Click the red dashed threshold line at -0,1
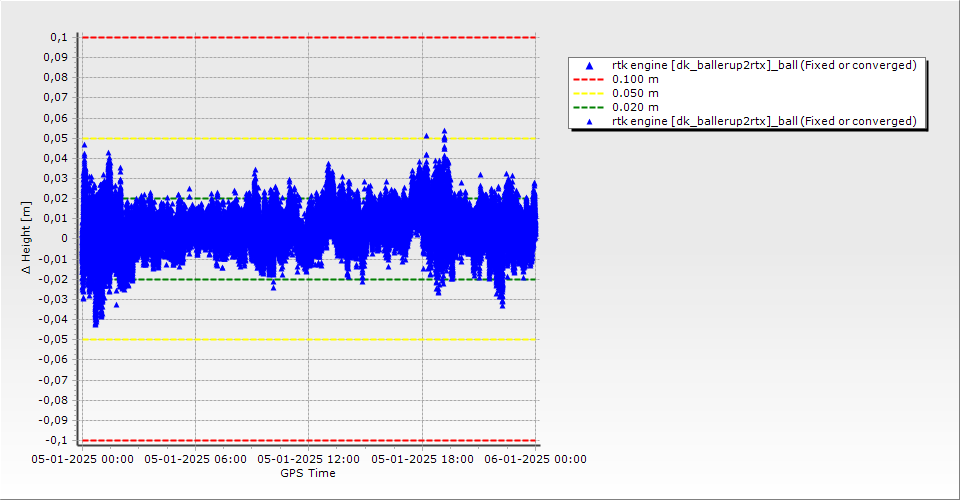 coord(309,441)
